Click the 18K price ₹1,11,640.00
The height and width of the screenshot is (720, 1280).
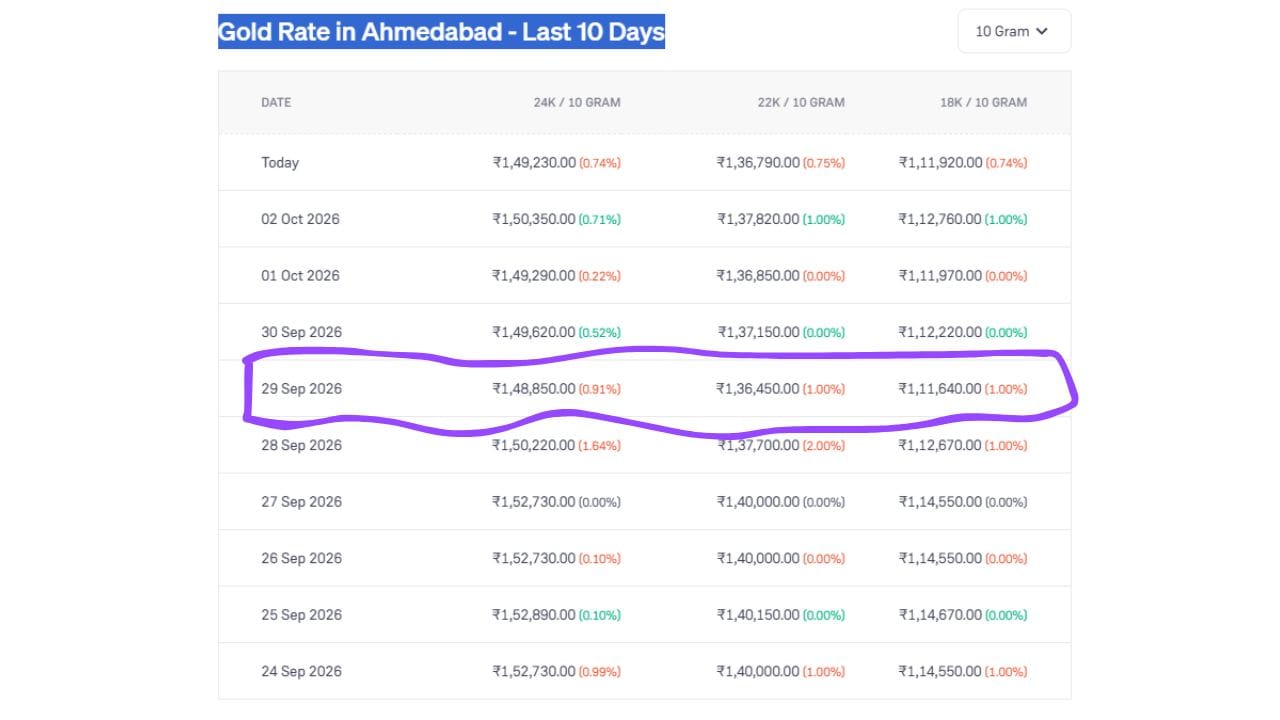pos(941,388)
